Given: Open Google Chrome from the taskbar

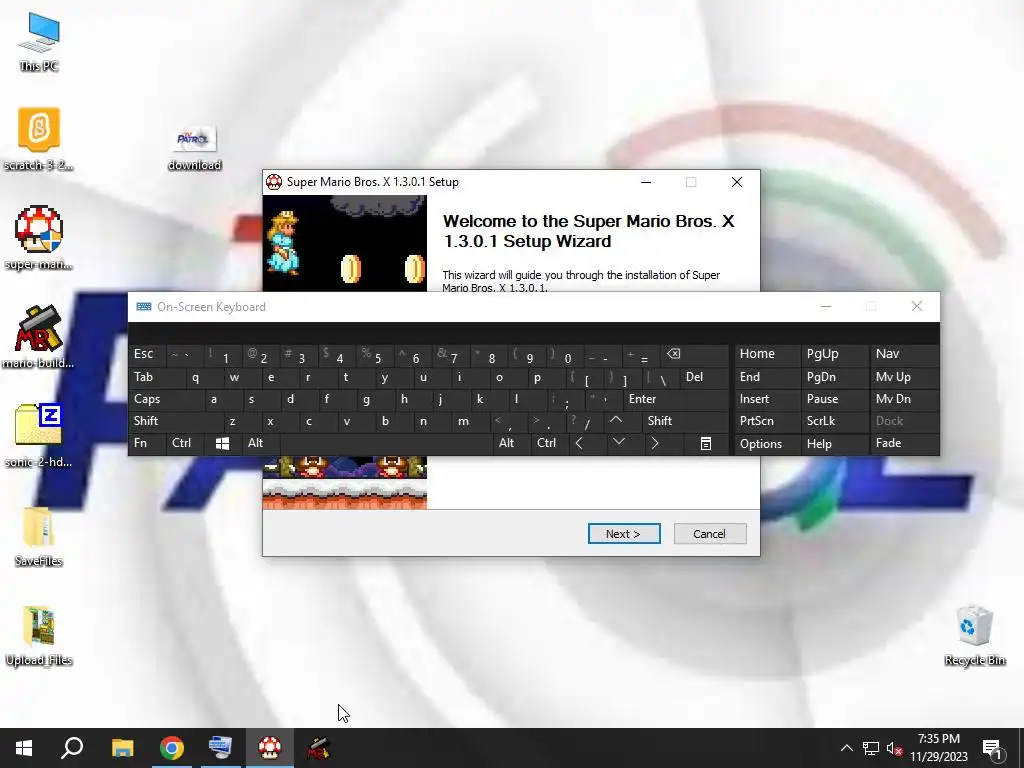Looking at the screenshot, I should [172, 748].
